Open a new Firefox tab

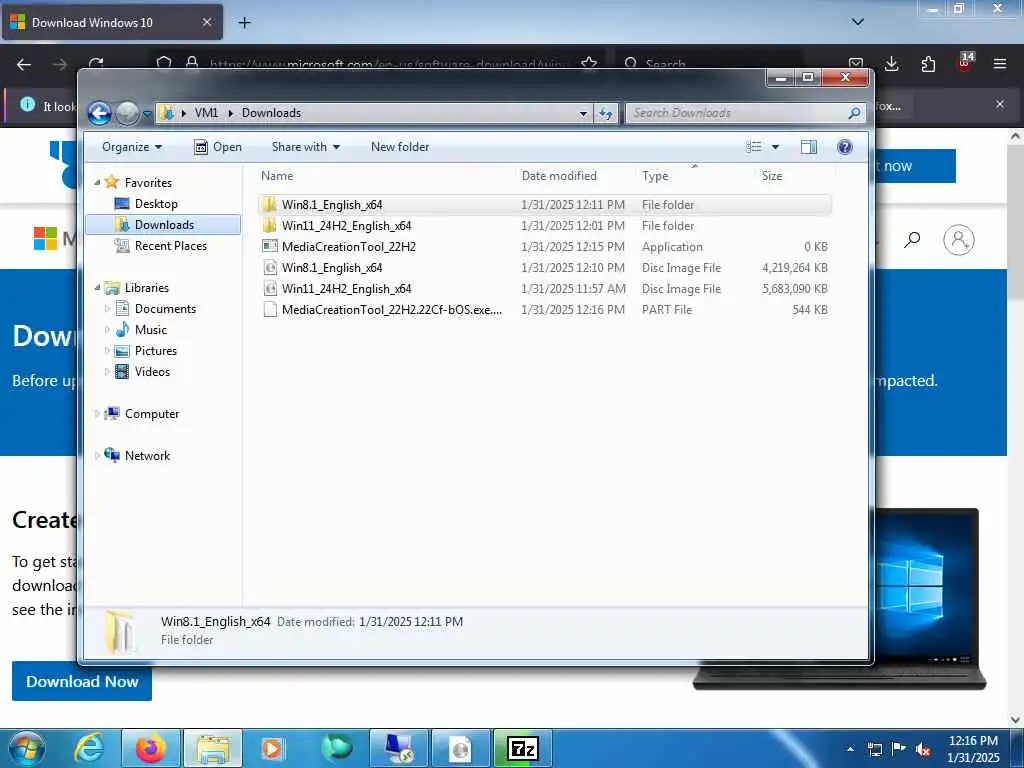244,23
